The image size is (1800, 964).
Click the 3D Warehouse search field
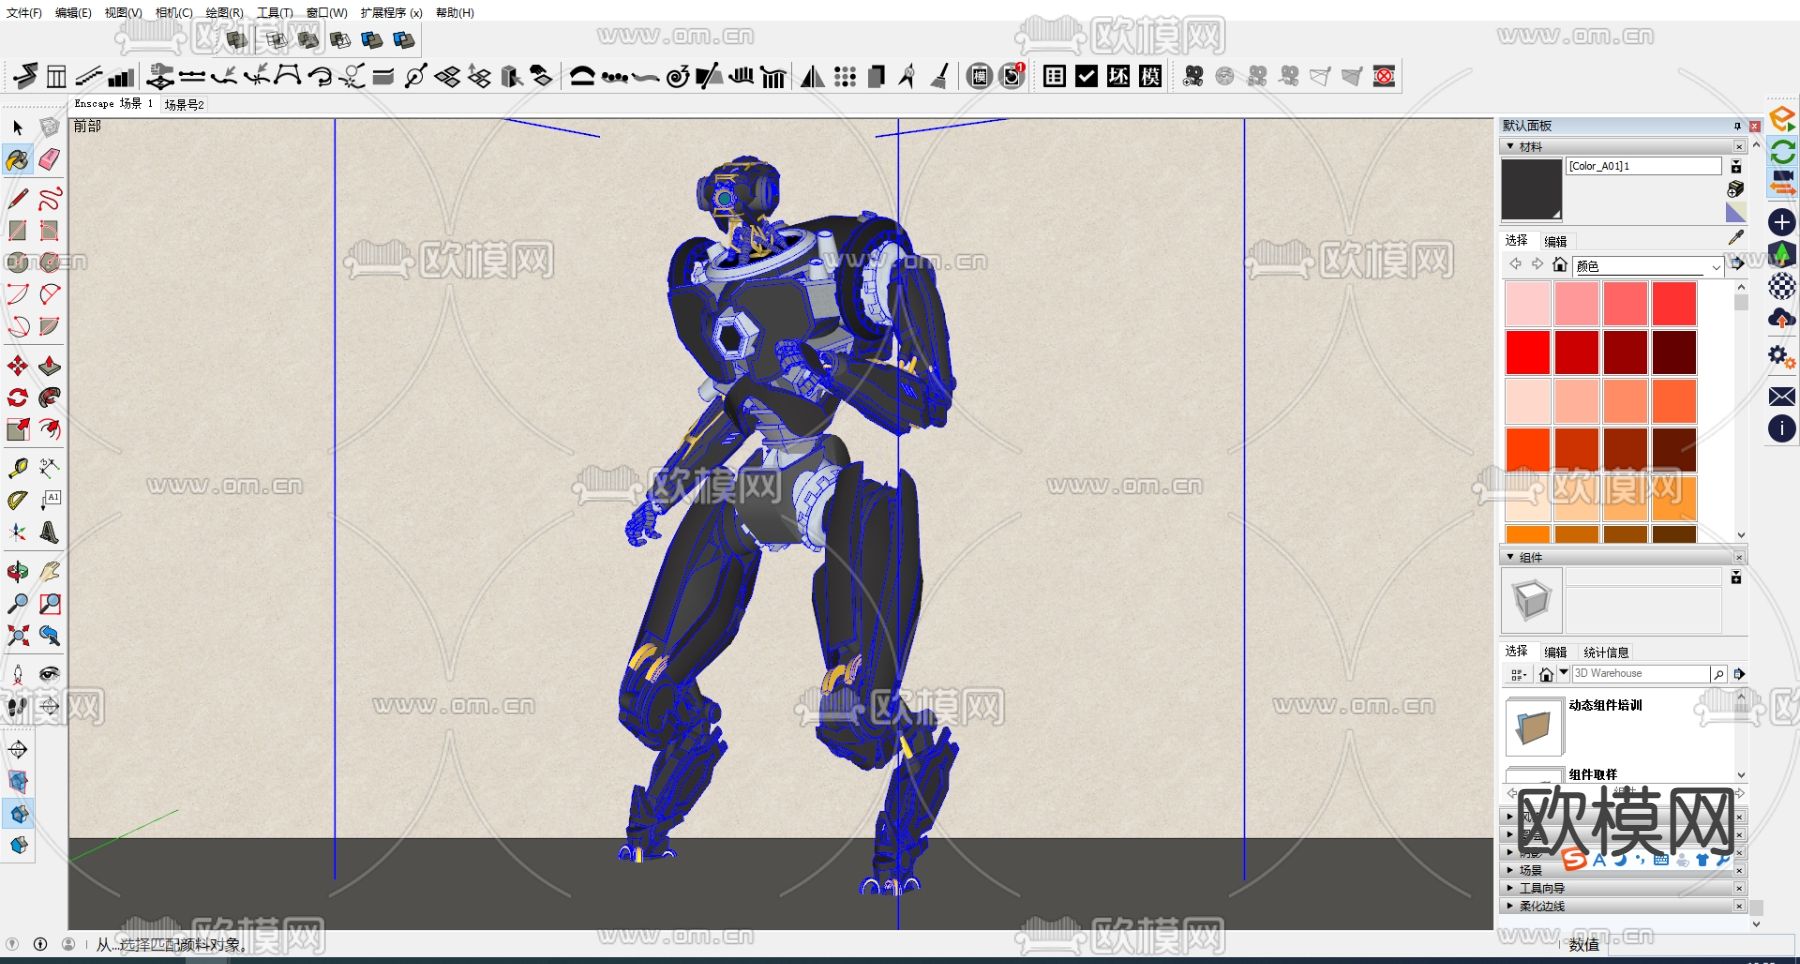[1640, 674]
